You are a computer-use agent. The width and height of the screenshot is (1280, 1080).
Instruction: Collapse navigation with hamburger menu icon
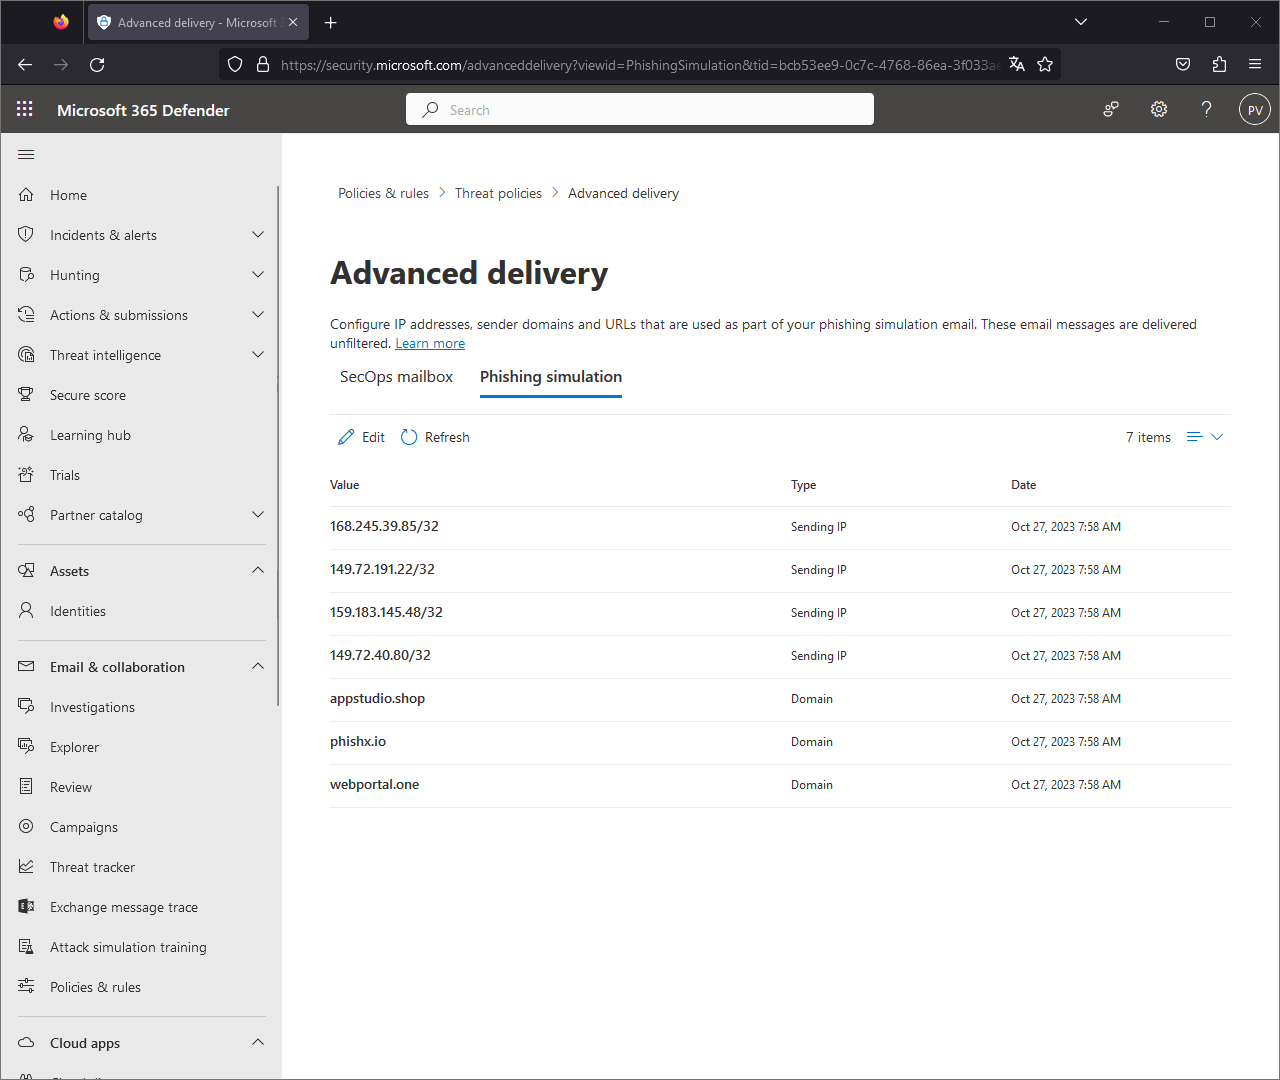coord(26,154)
